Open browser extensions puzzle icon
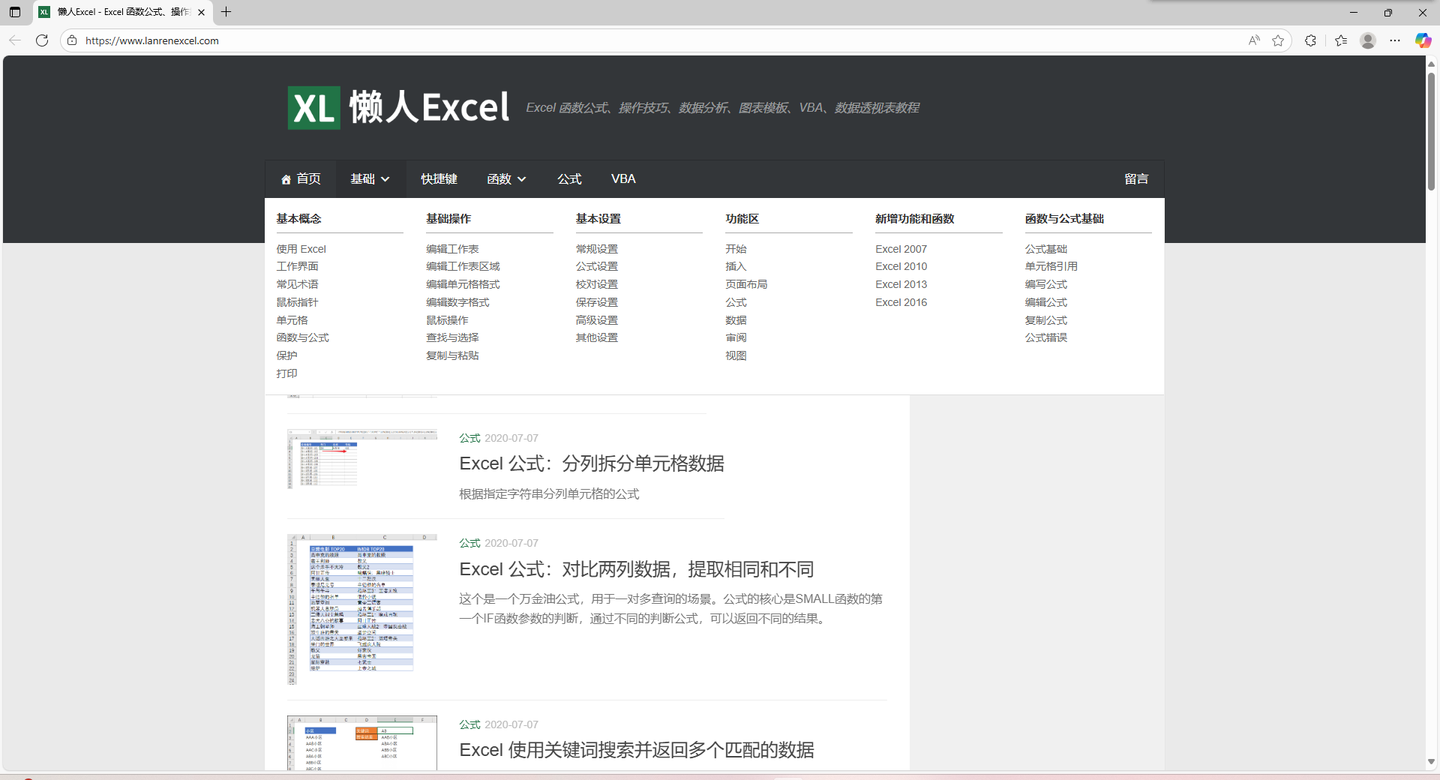This screenshot has height=780, width=1440. [1310, 41]
